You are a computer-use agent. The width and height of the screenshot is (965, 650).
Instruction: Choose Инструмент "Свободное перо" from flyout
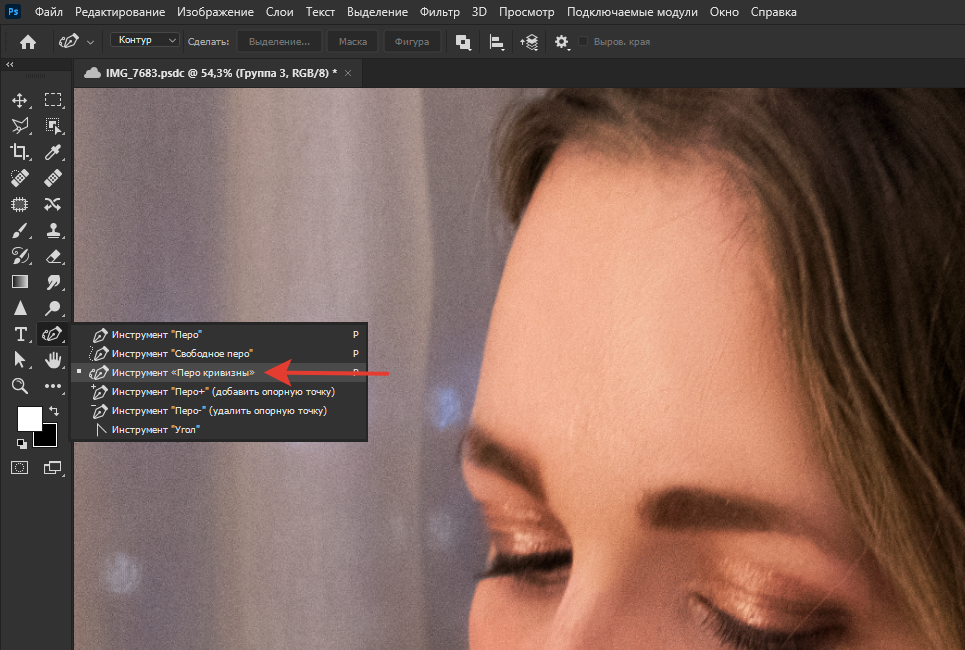point(220,354)
